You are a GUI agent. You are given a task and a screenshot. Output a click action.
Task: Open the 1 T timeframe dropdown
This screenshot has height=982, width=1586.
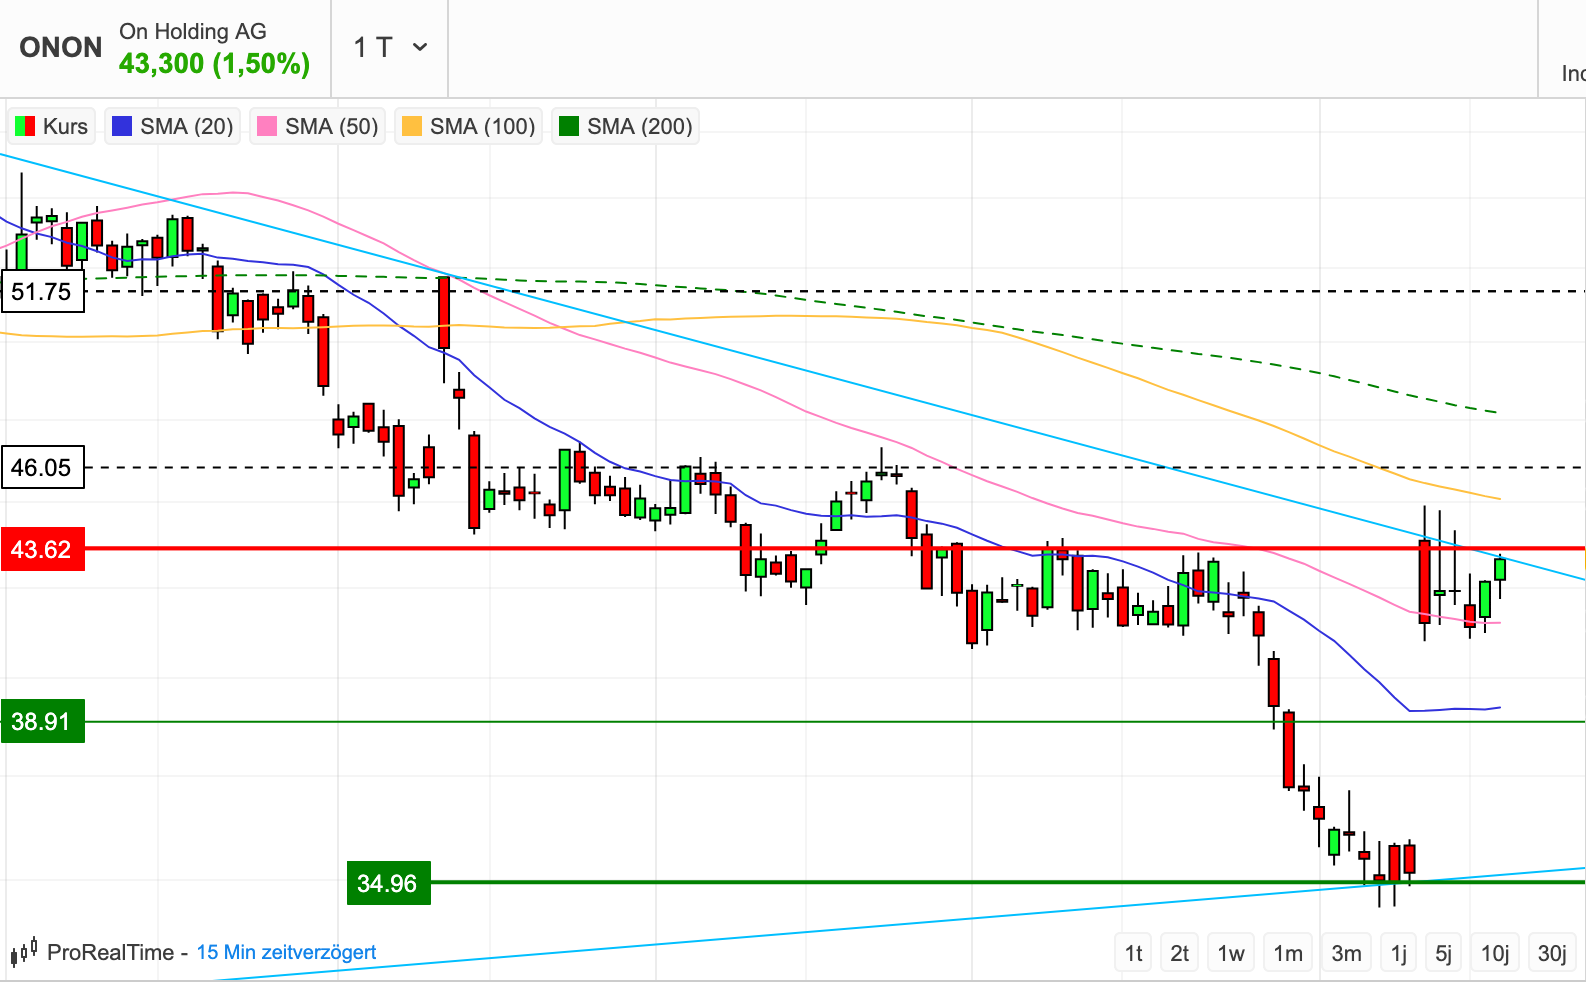click(390, 47)
